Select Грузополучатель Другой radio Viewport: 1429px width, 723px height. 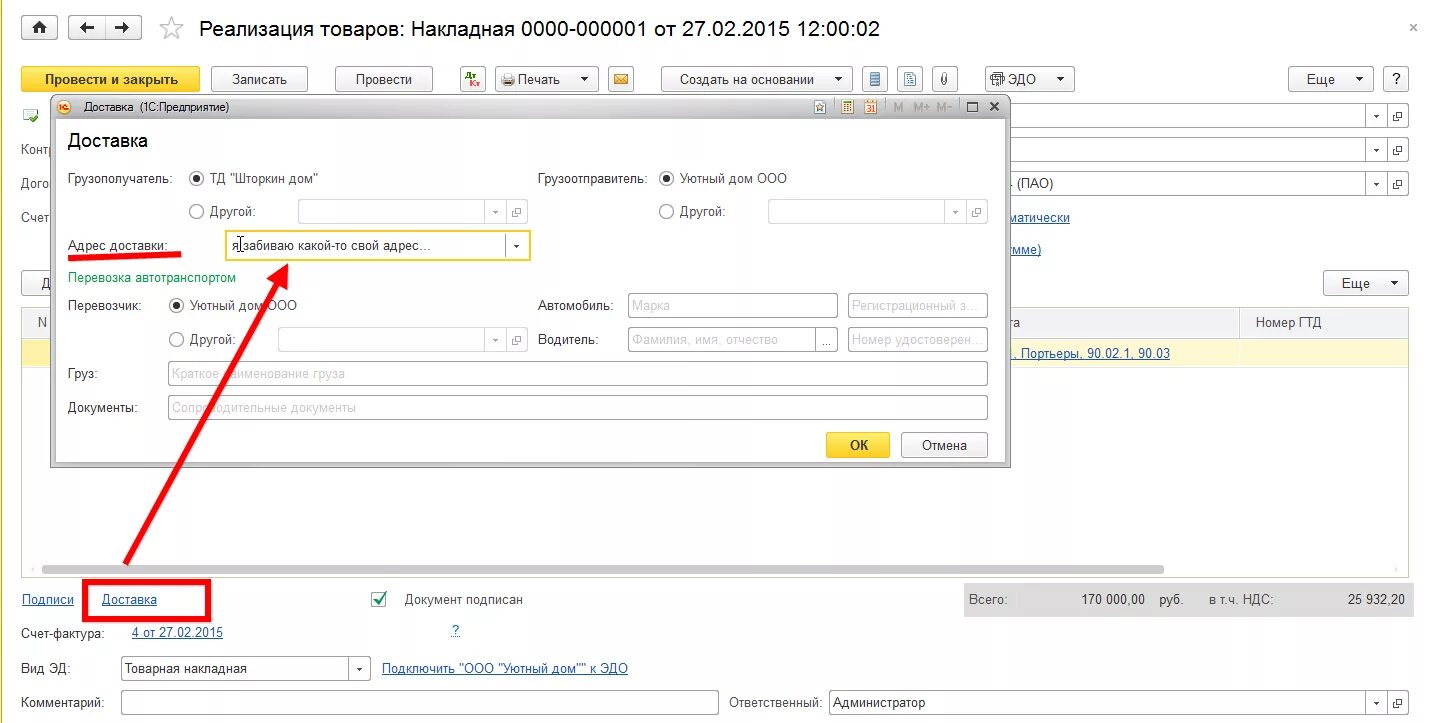196,212
